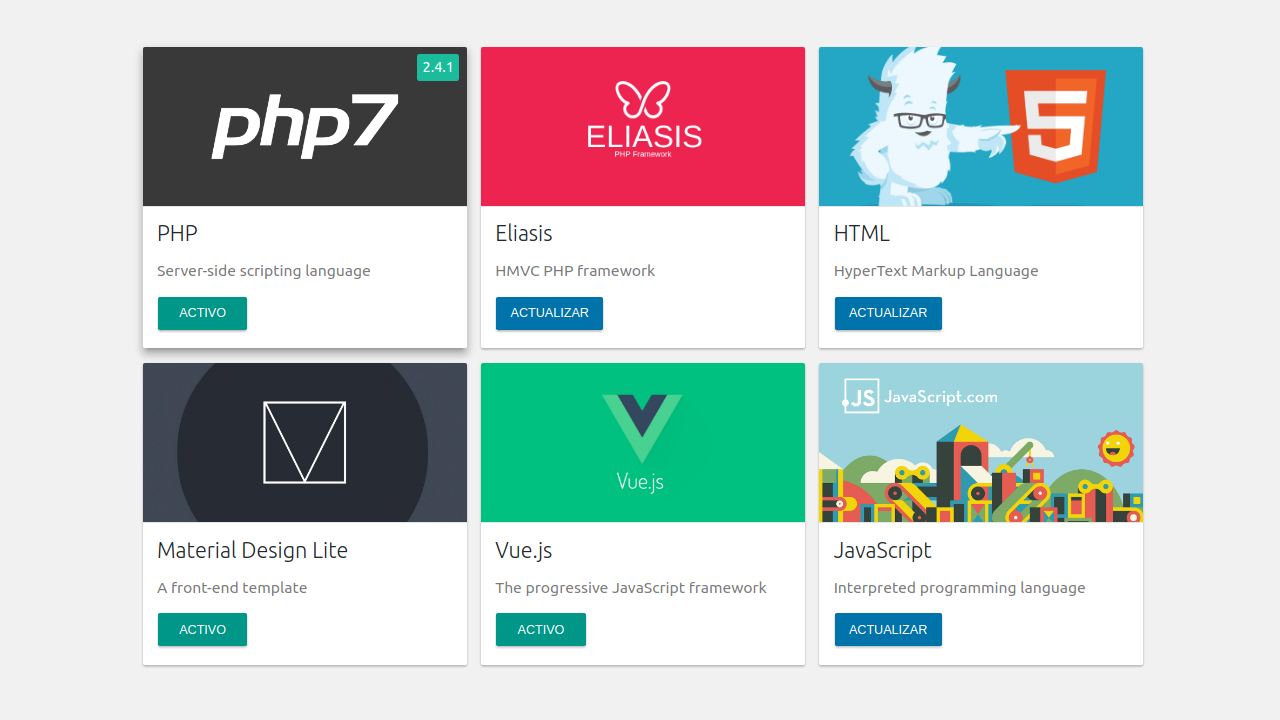
Task: Click the smiling sun in JavaScript banner
Action: [1115, 448]
